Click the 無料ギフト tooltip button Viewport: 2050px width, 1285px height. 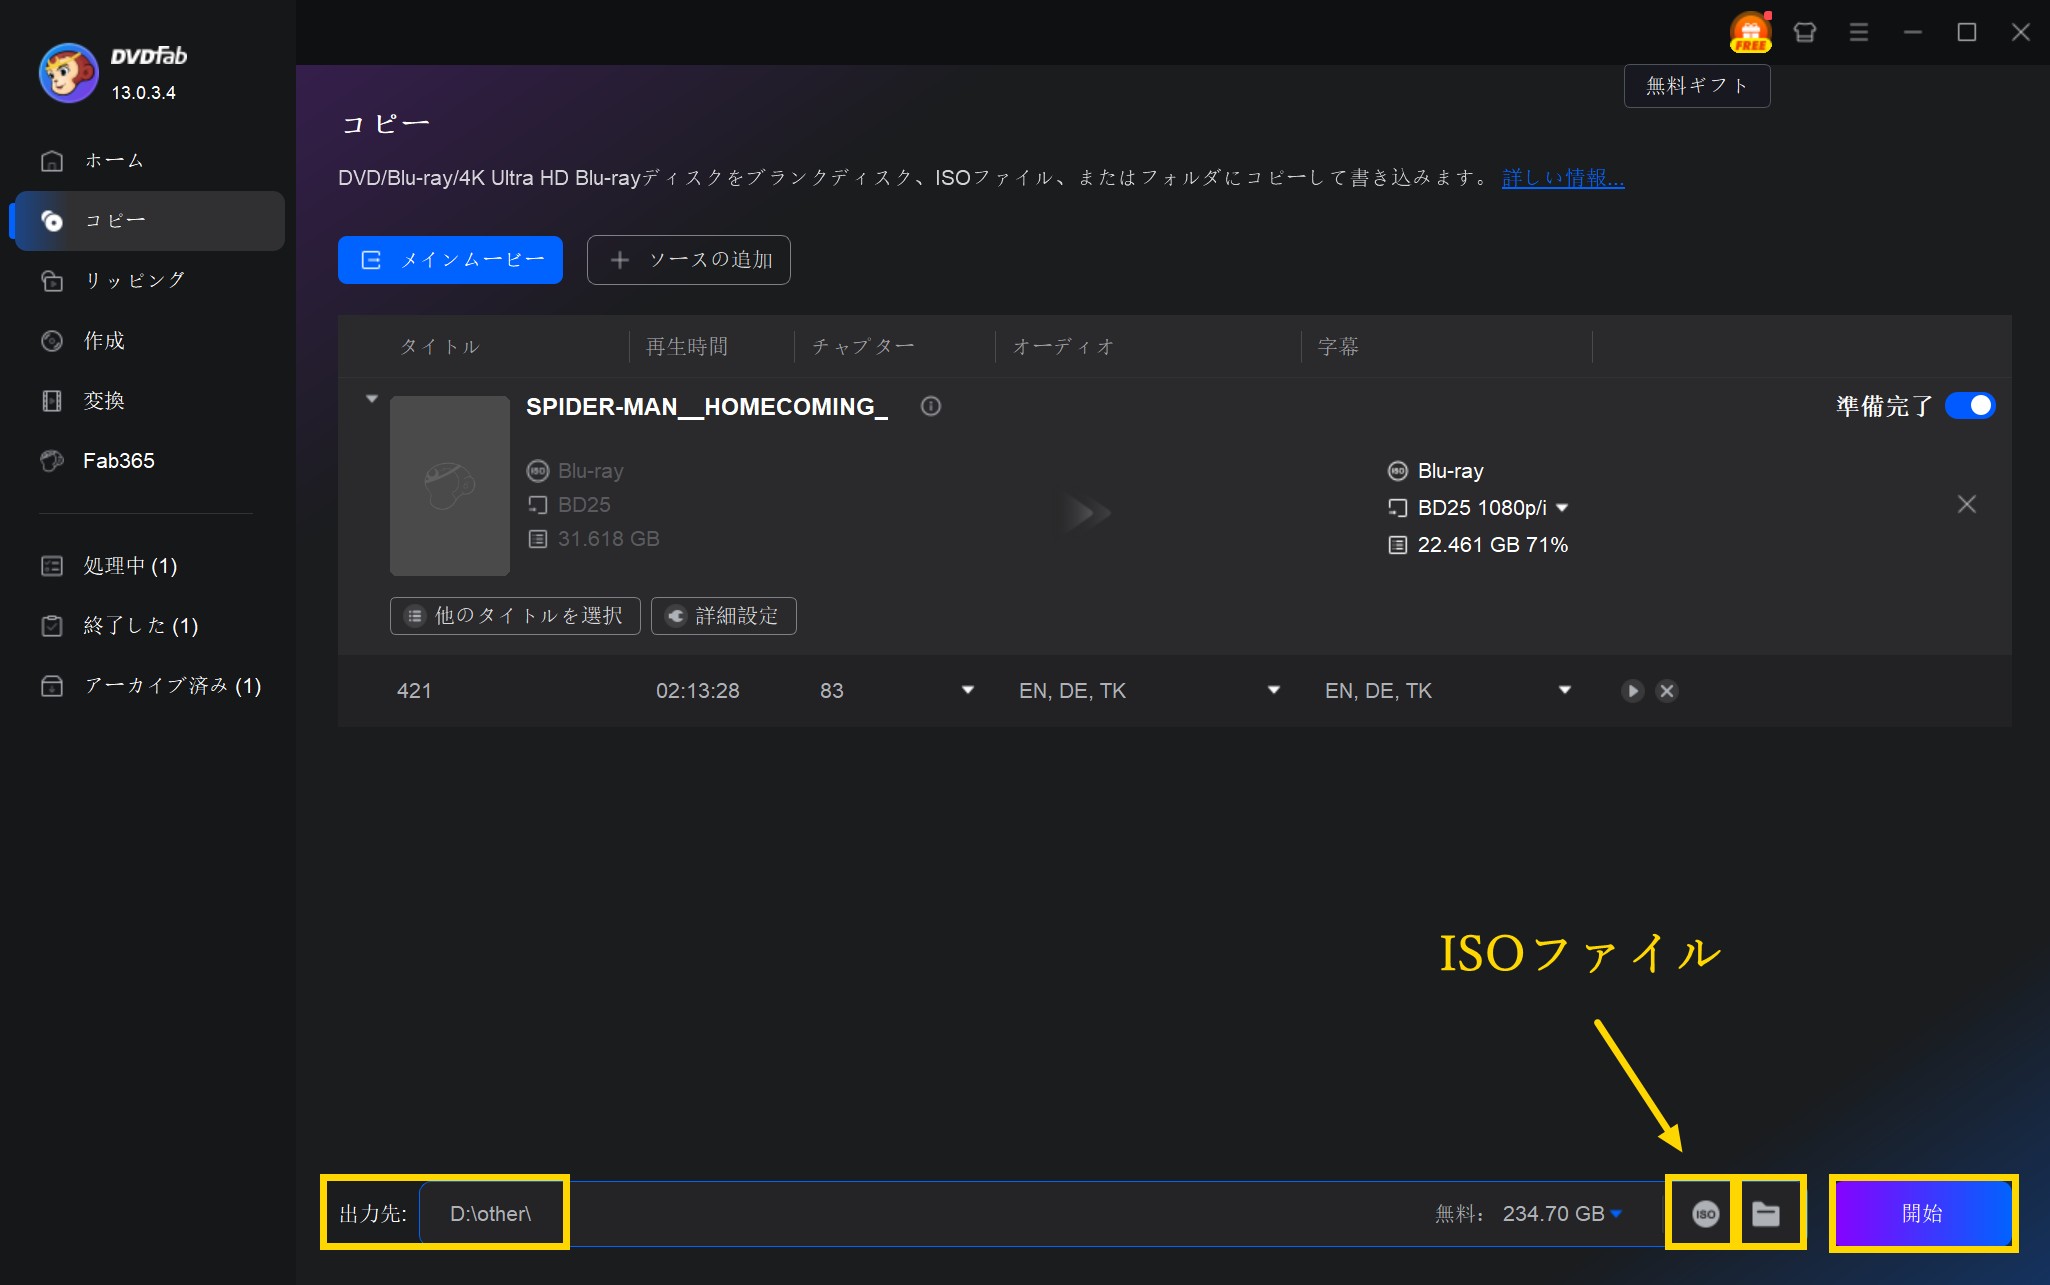pyautogui.click(x=1697, y=86)
